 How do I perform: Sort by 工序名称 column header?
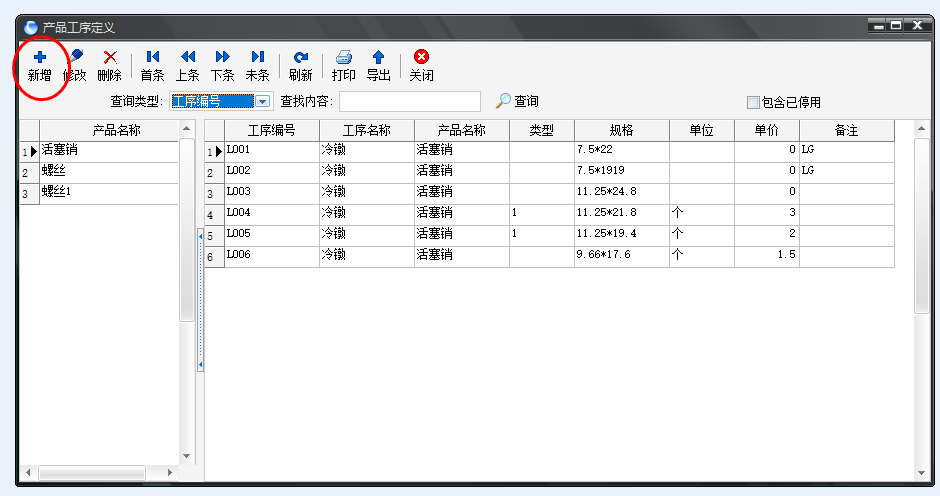point(366,130)
